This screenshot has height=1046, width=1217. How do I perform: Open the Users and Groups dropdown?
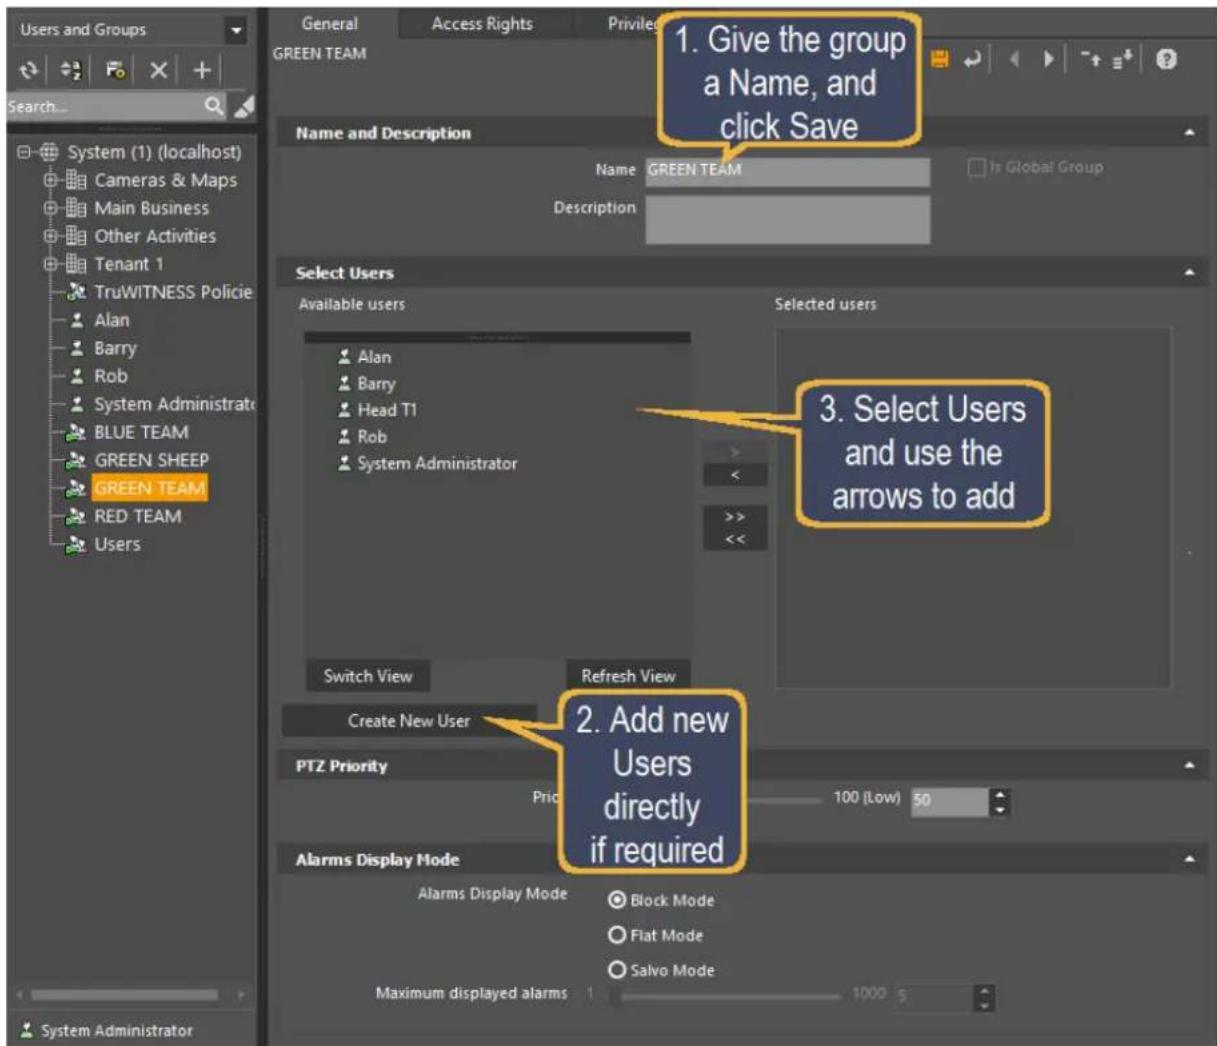click(x=236, y=30)
